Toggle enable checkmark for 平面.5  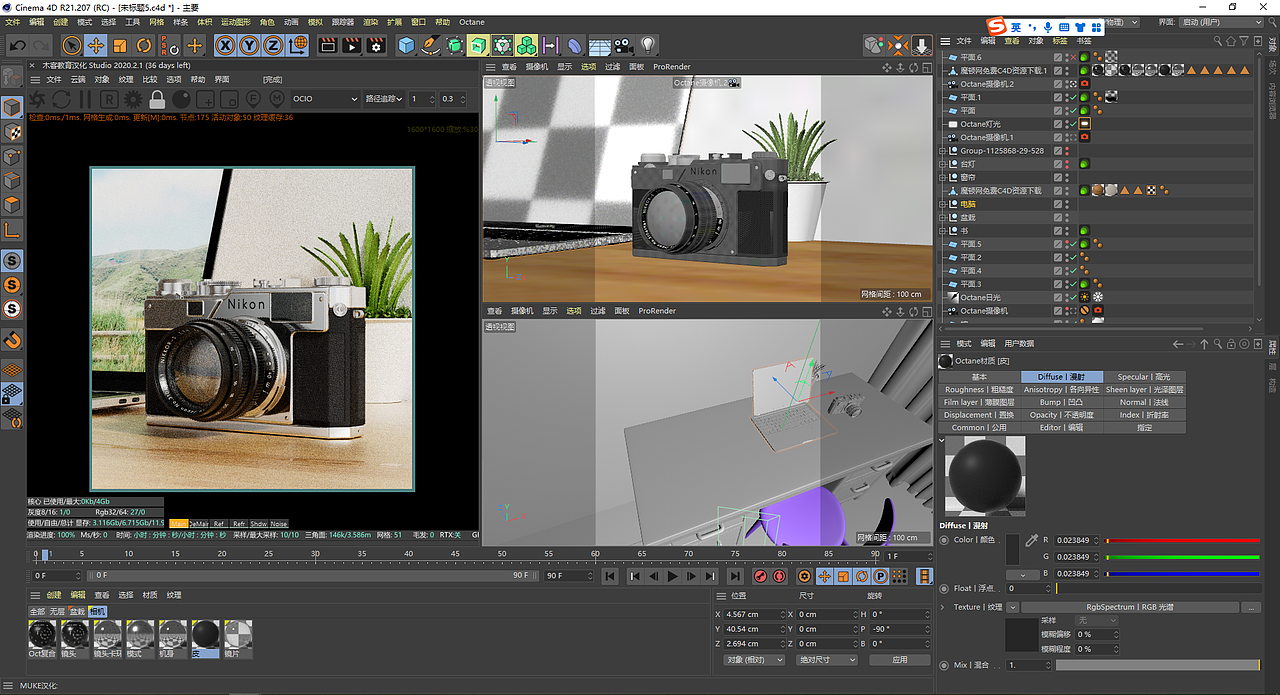point(1071,244)
